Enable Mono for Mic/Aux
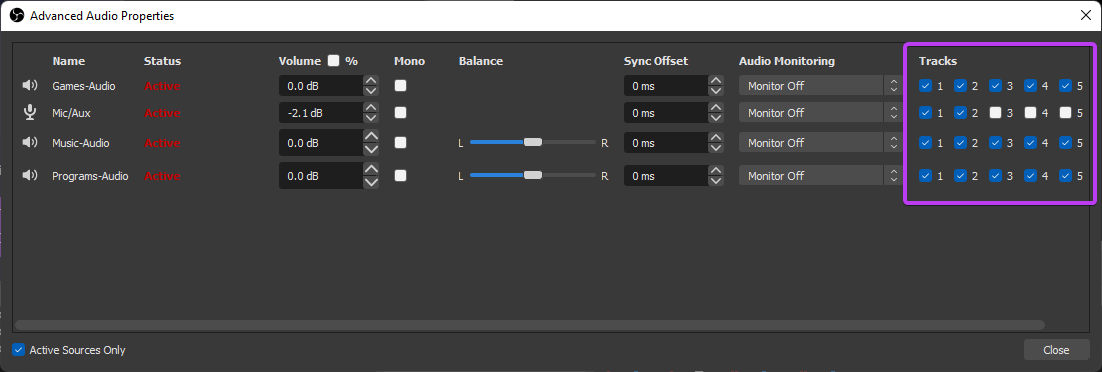Viewport: 1102px width, 372px height. click(401, 113)
